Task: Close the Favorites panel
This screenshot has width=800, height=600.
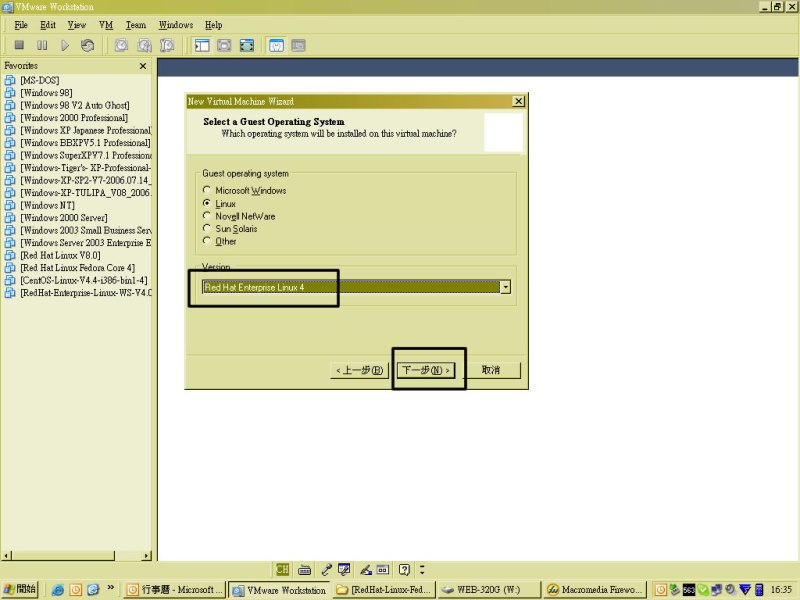Action: [x=143, y=66]
